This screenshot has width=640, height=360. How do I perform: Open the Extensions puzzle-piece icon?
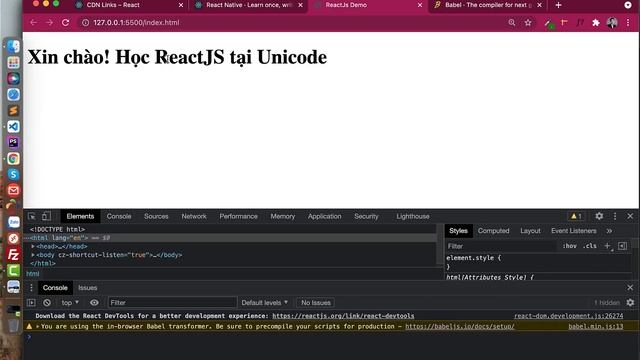click(x=596, y=22)
